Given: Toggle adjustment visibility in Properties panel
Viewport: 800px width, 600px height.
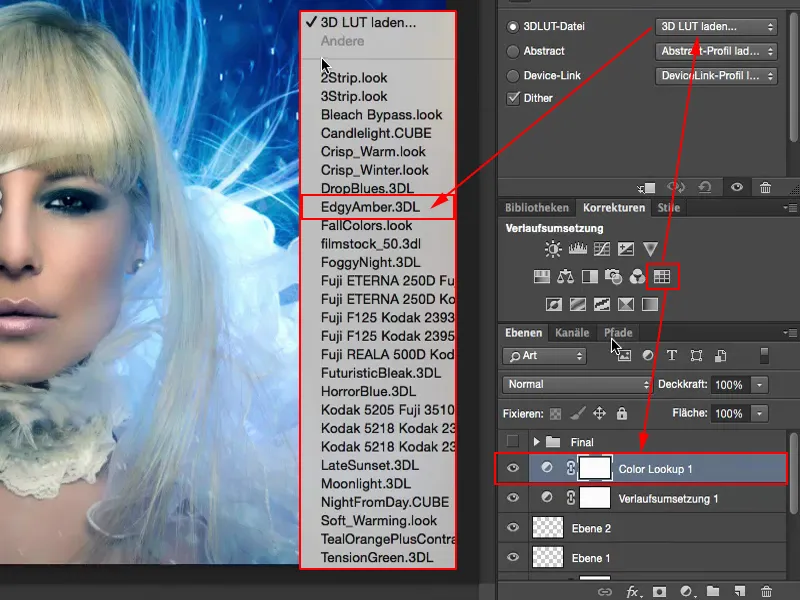Looking at the screenshot, I should (737, 187).
